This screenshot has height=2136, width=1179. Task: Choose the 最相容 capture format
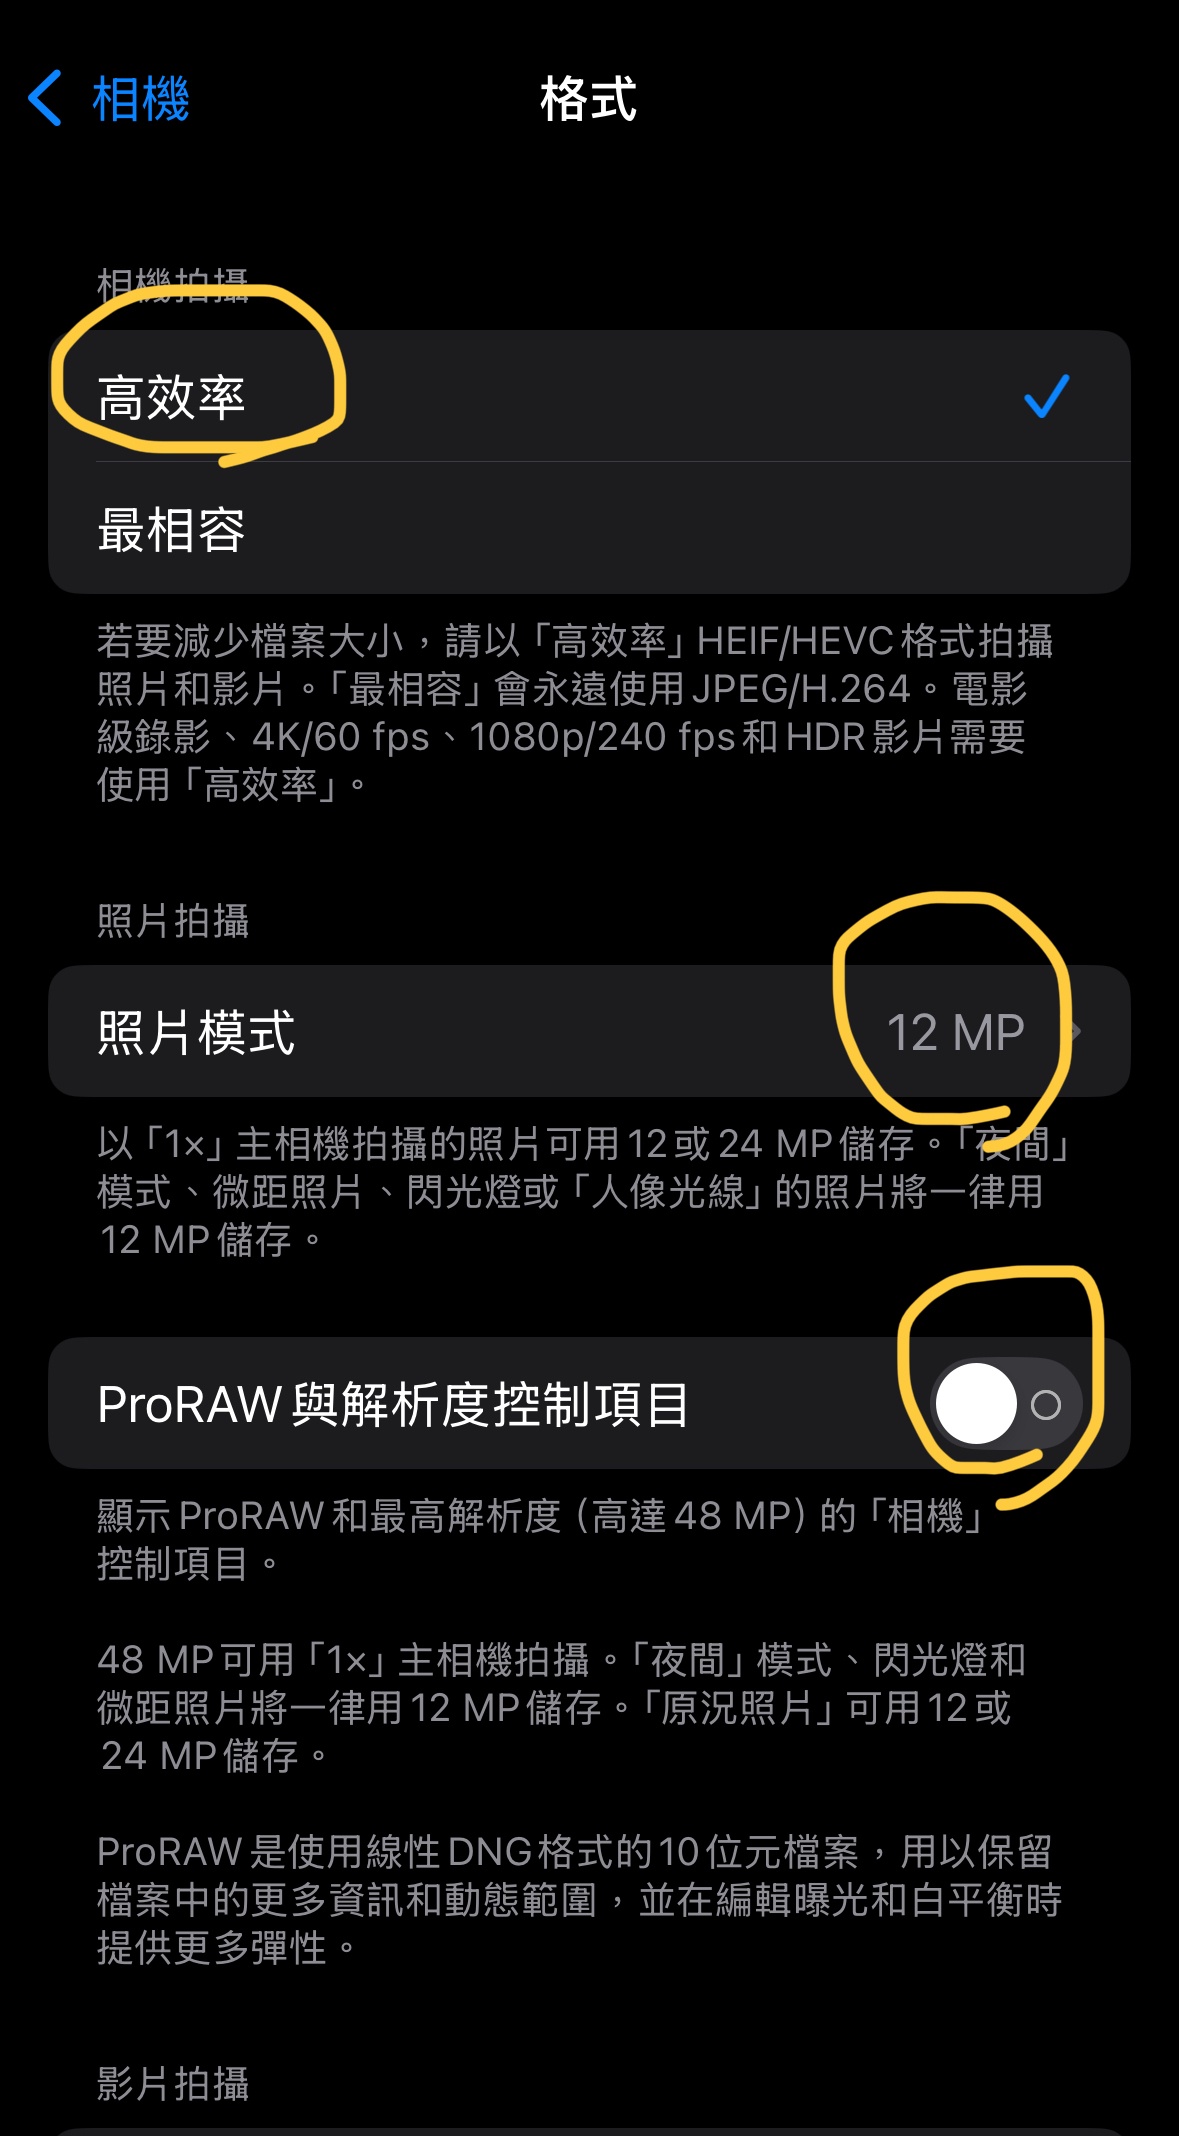pos(589,528)
